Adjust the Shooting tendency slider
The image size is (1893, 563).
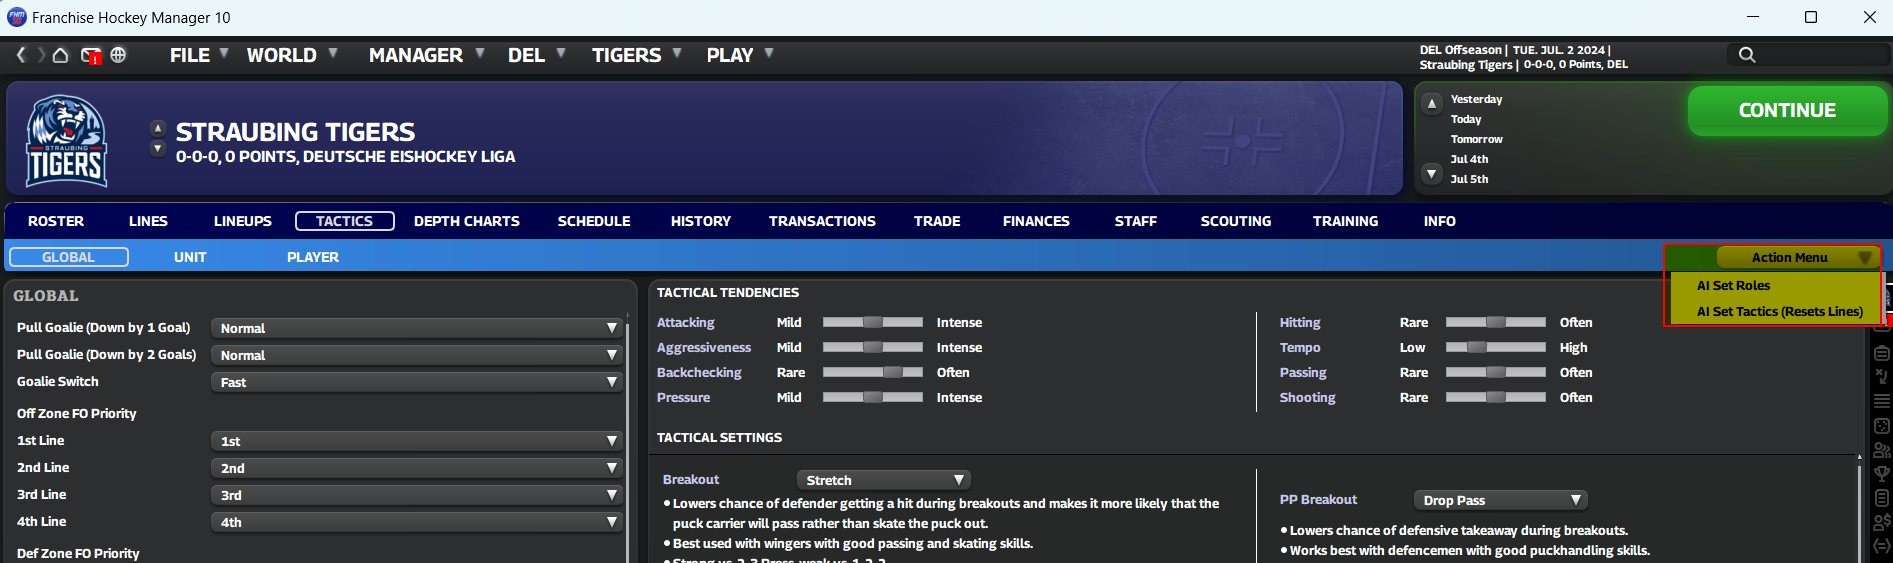pyautogui.click(x=1496, y=397)
